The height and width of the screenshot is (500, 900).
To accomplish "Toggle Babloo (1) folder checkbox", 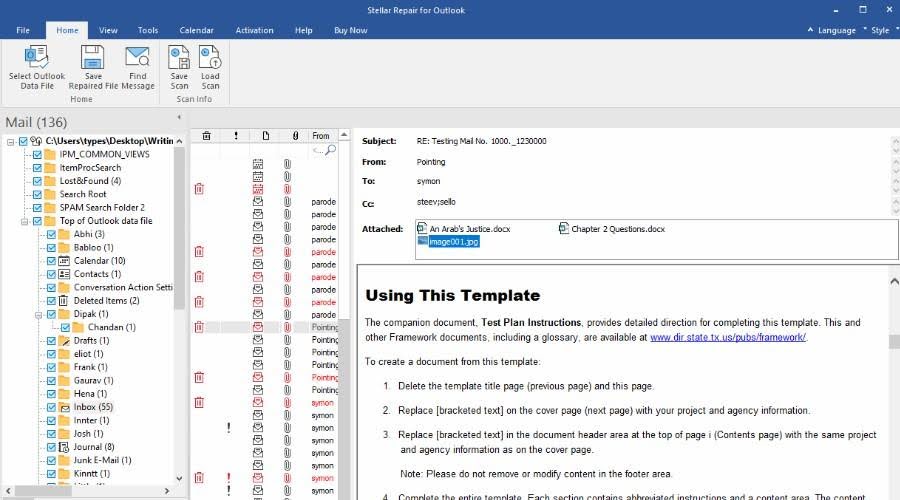I will [51, 247].
